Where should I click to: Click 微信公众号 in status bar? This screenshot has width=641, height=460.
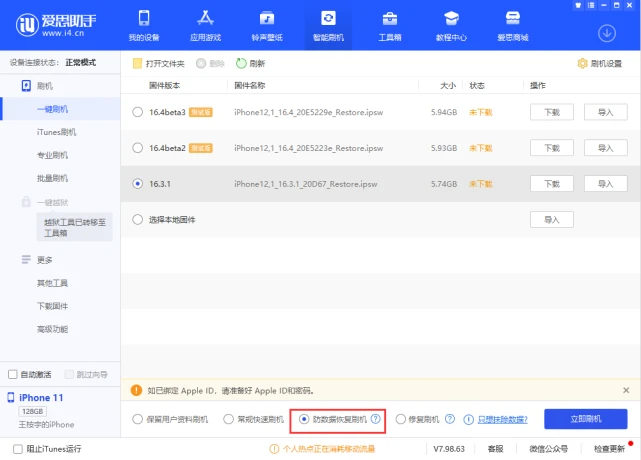tap(549, 449)
